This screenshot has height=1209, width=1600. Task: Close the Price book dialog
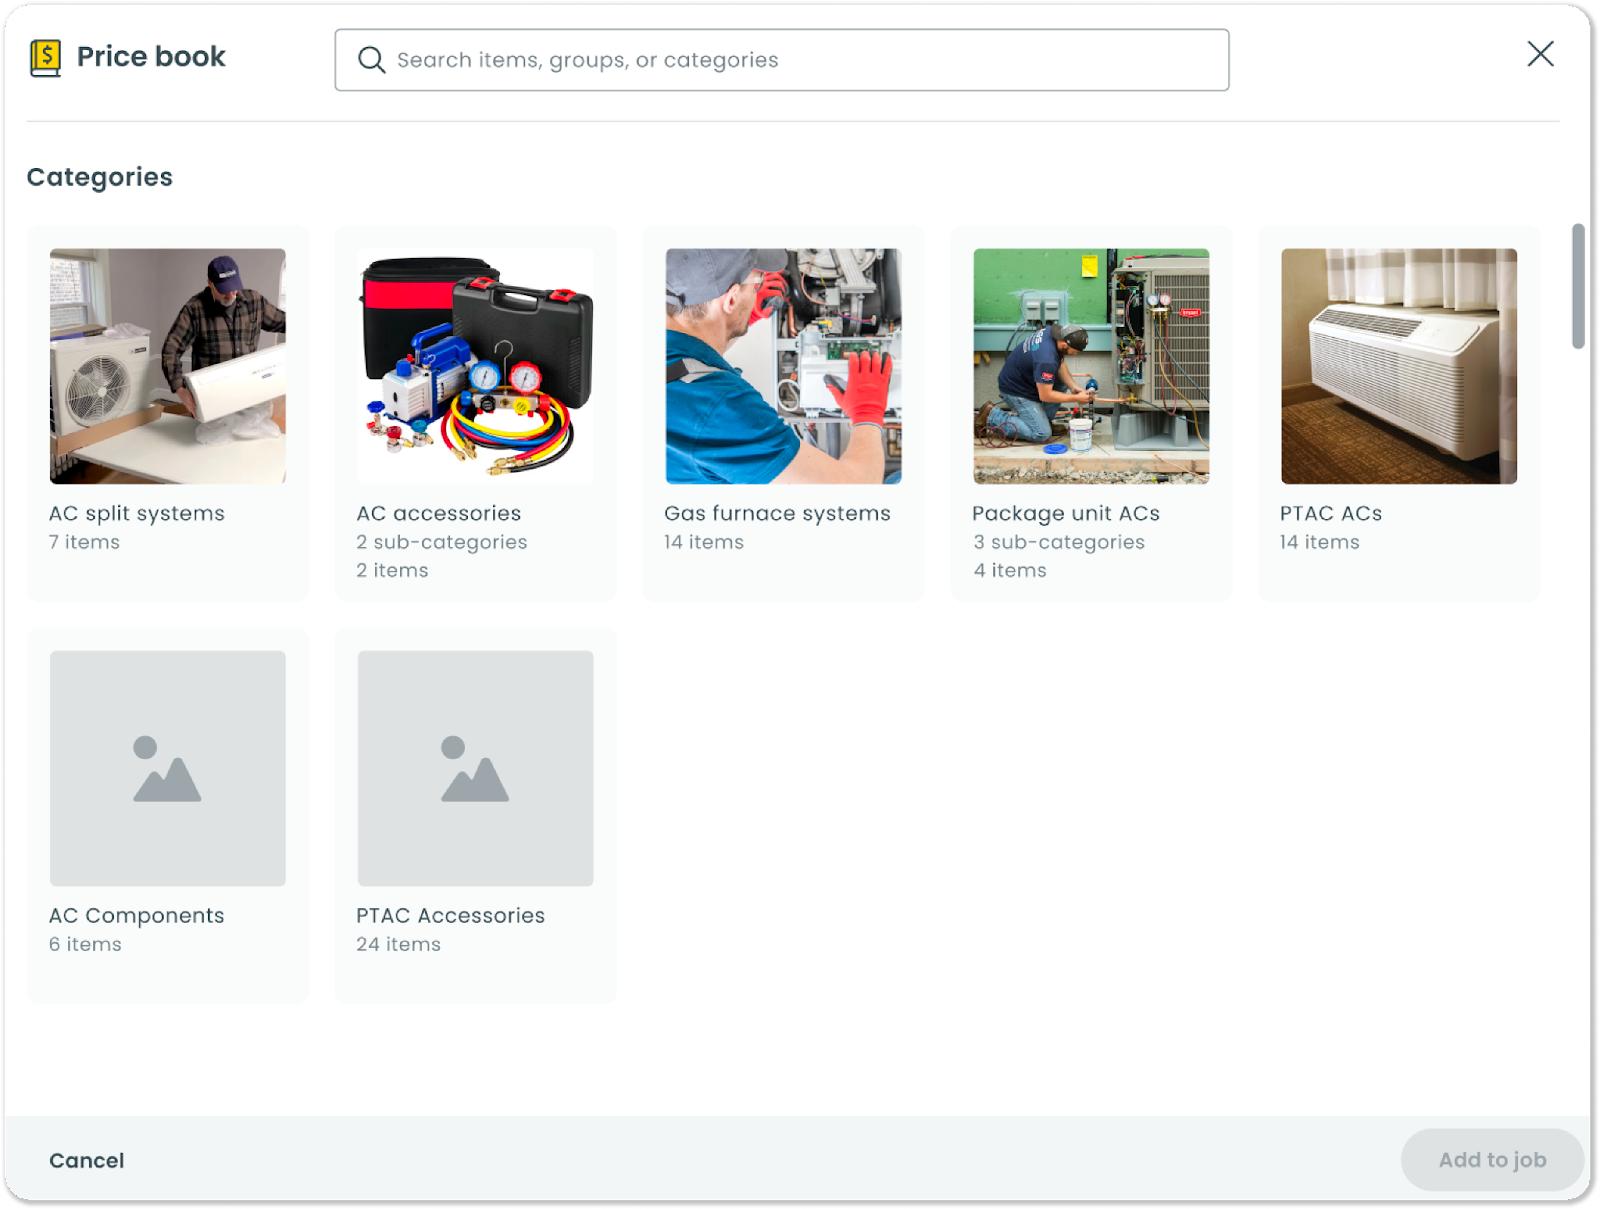coord(1540,54)
